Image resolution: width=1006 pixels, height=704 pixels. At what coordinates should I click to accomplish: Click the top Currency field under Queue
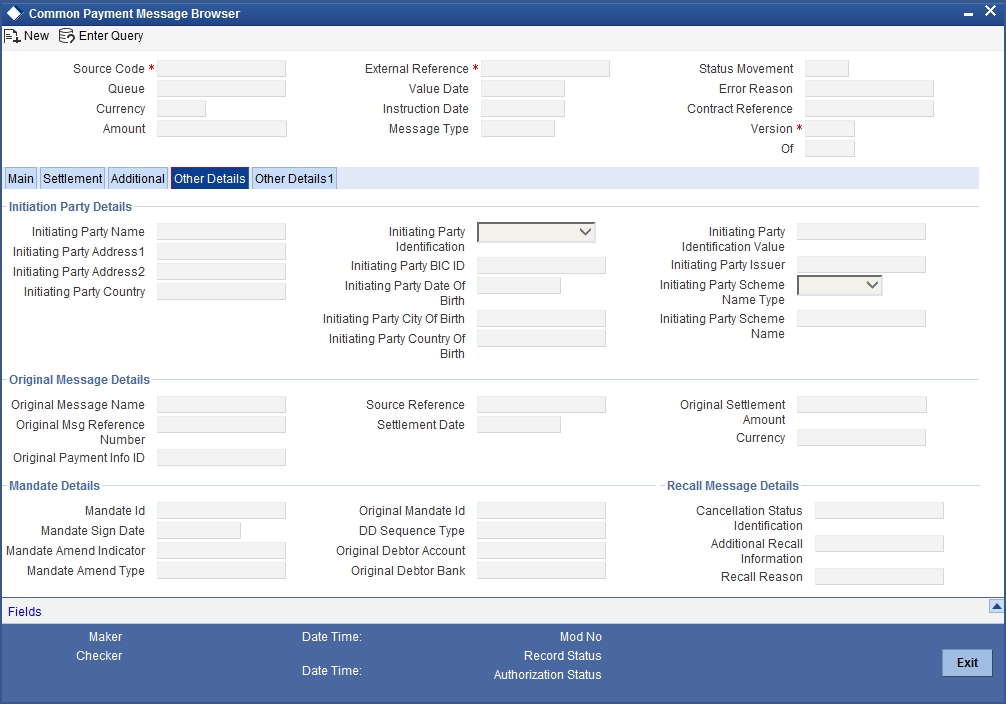[182, 108]
